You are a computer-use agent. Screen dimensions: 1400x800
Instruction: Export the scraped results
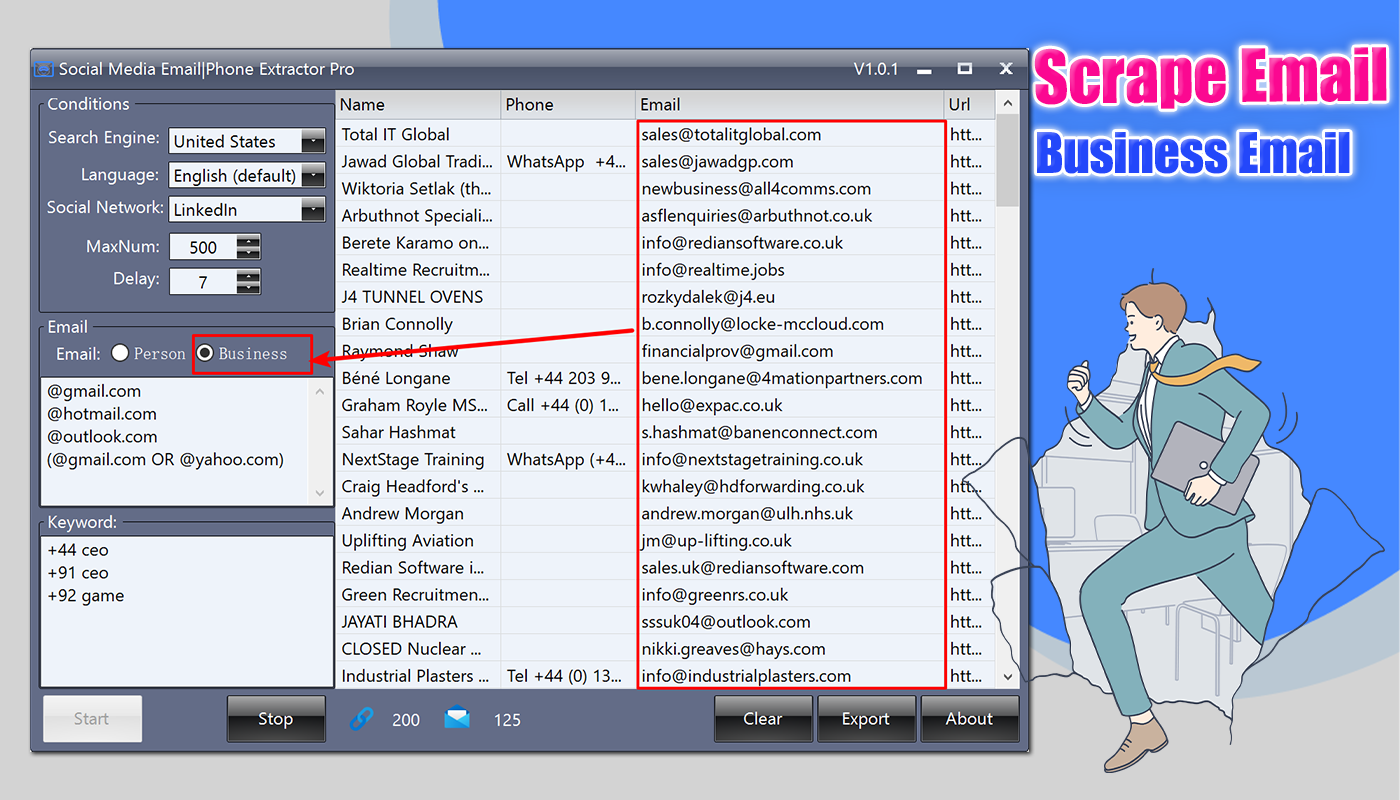pos(866,718)
